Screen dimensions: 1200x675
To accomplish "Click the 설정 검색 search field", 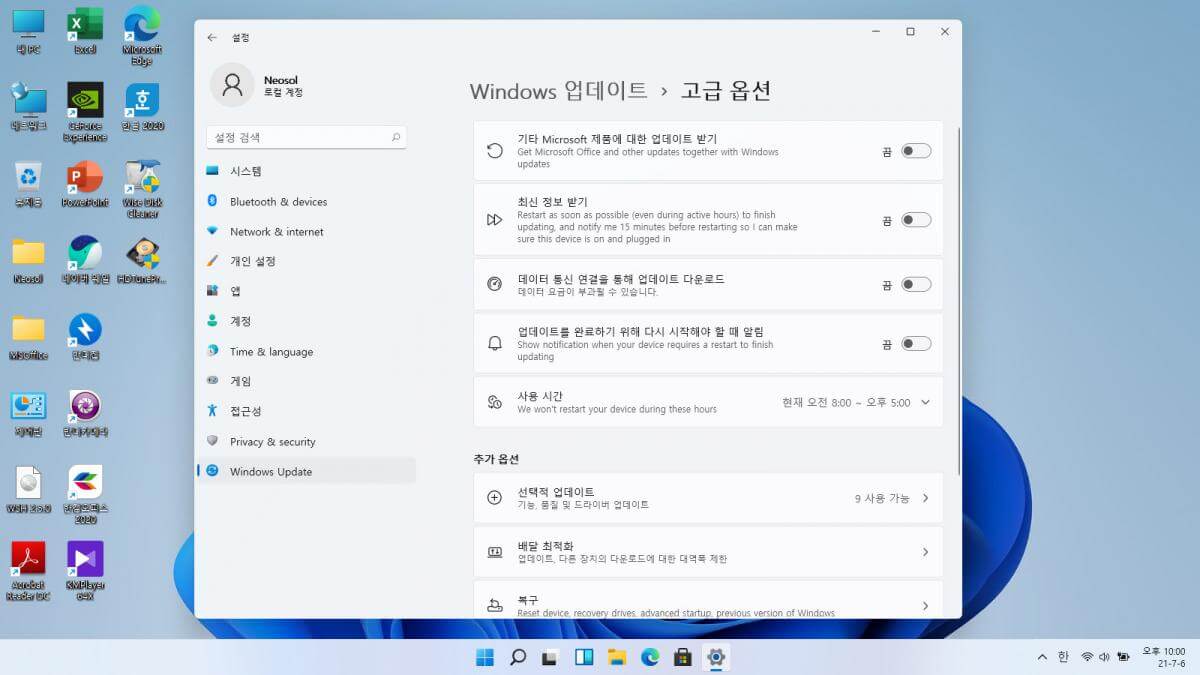I will 306,137.
